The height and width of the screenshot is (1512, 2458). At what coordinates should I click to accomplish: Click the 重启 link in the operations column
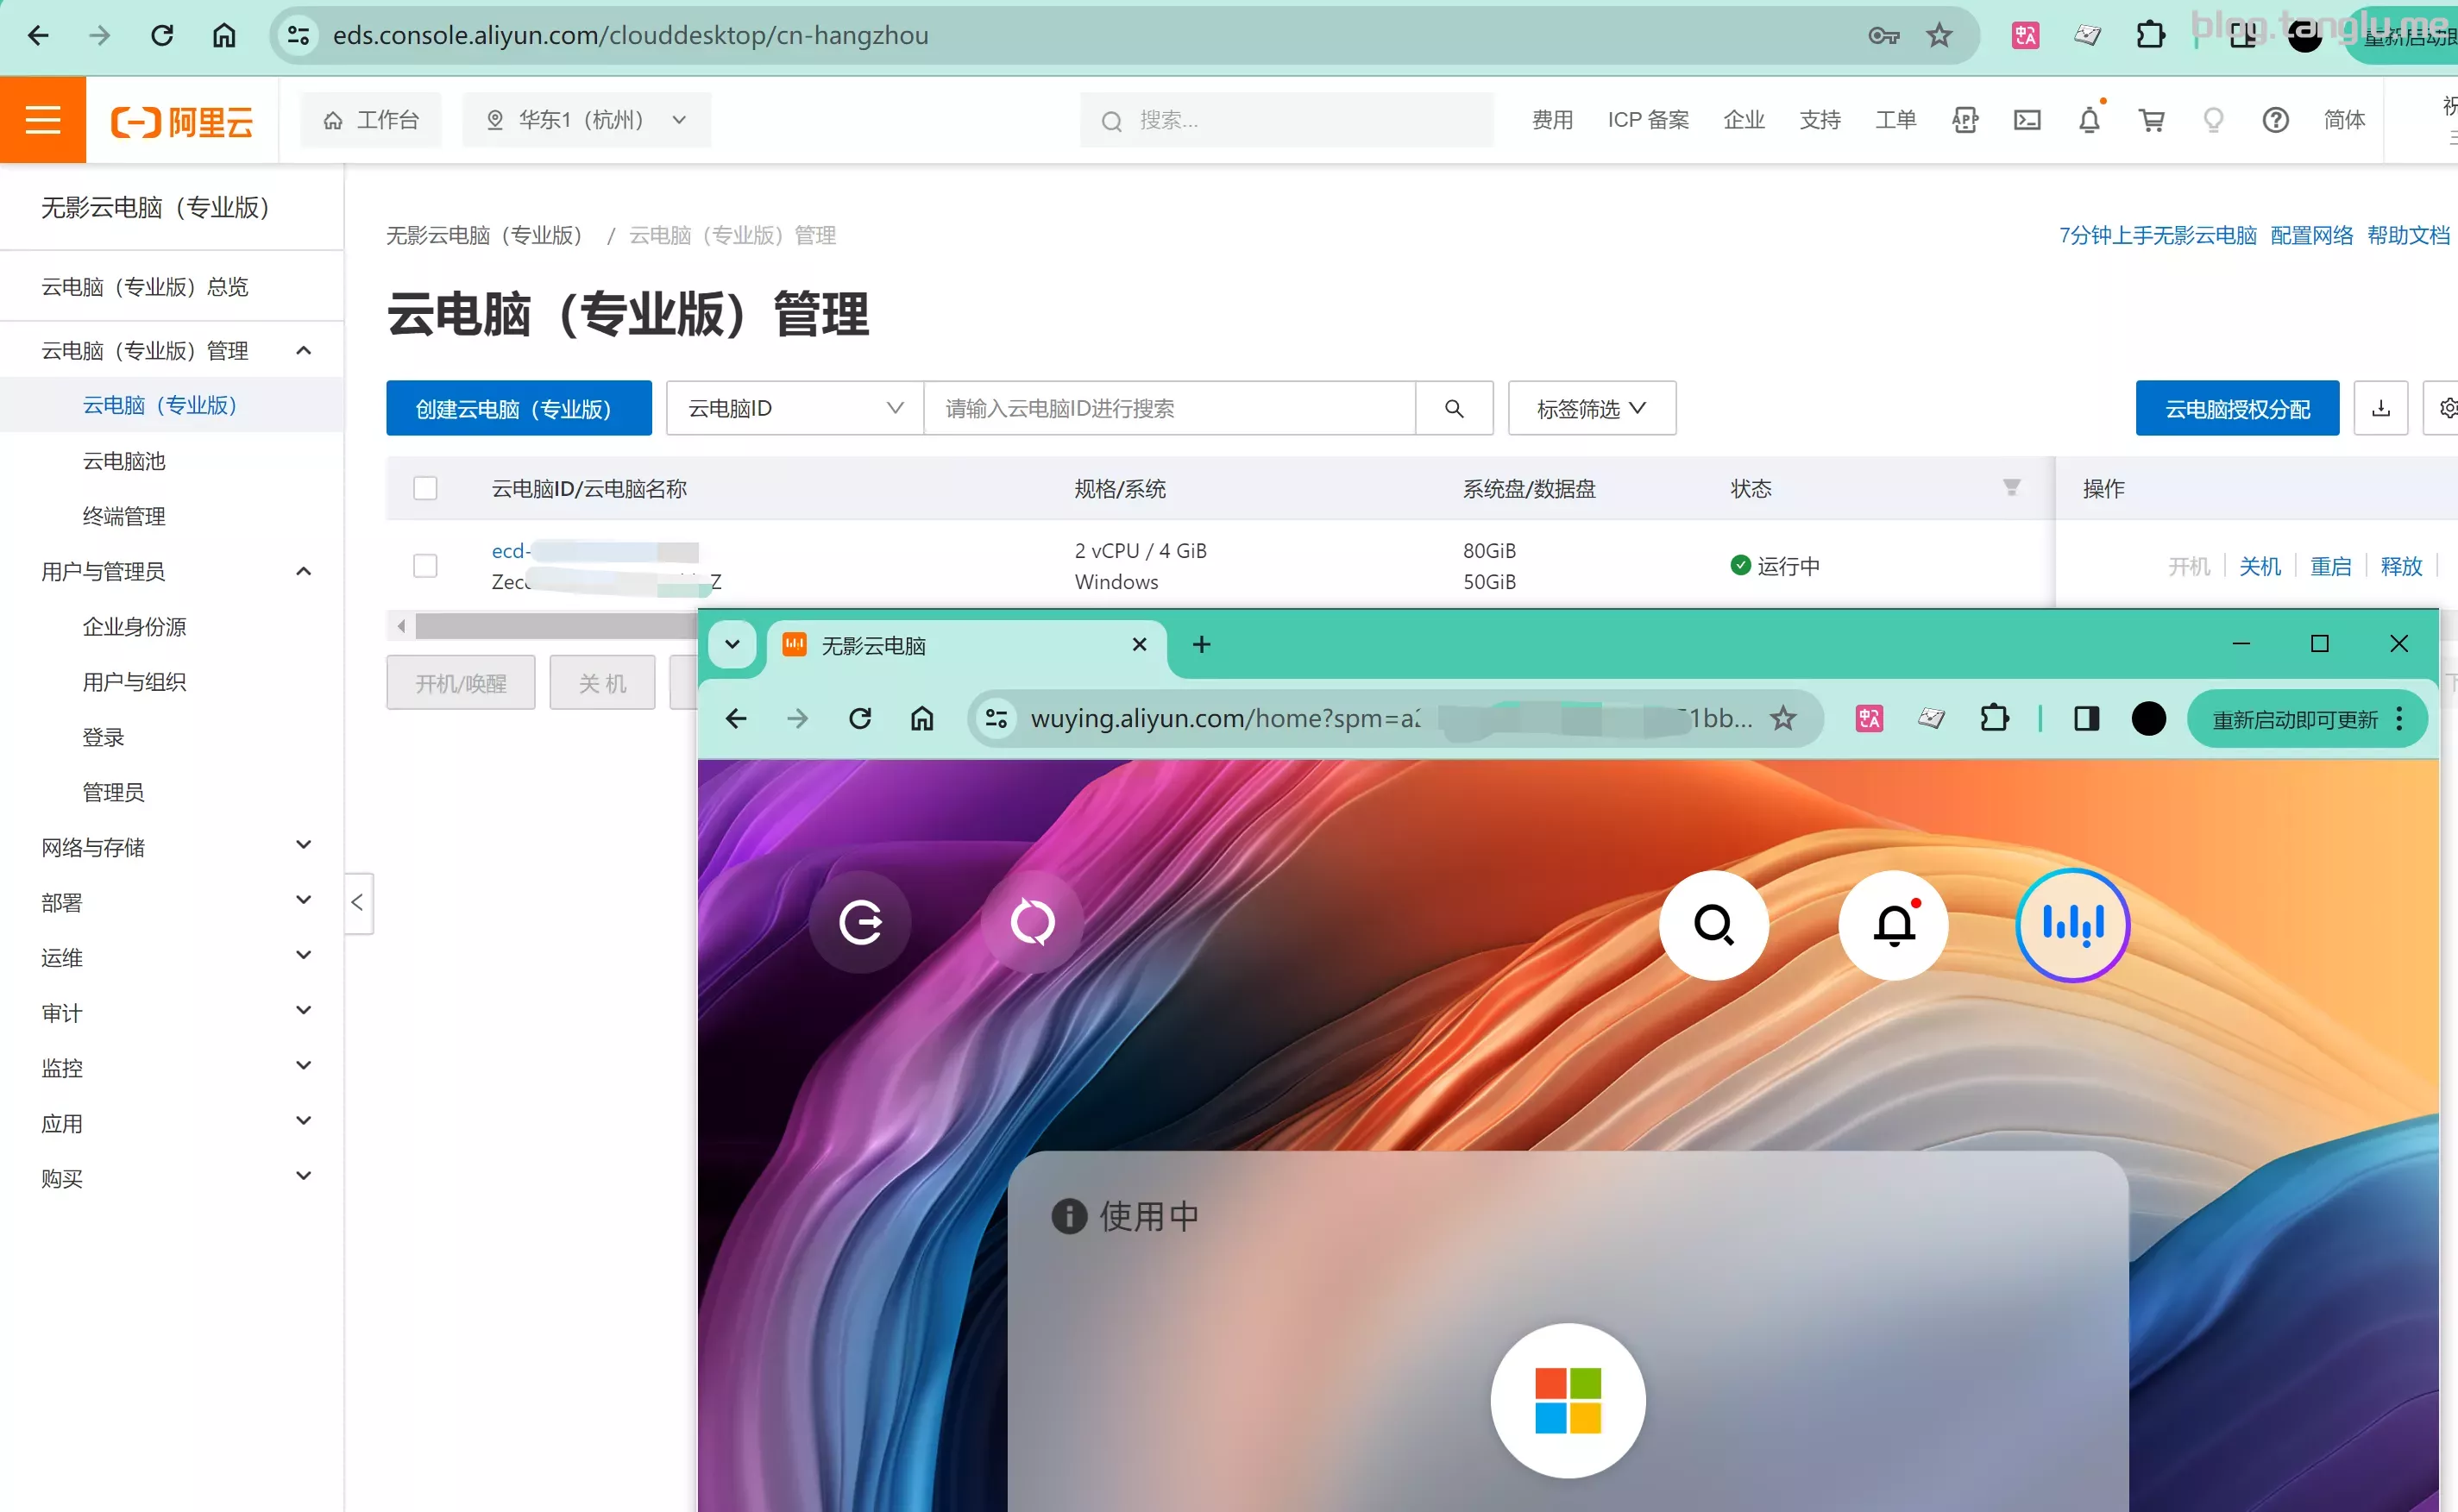tap(2330, 566)
